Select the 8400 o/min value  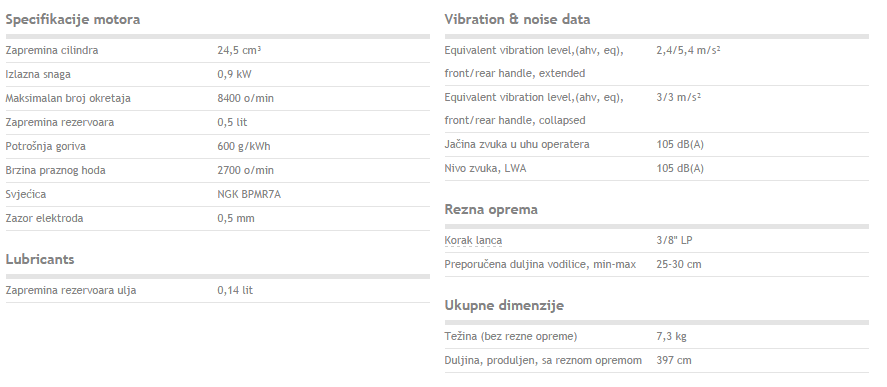pos(246,98)
